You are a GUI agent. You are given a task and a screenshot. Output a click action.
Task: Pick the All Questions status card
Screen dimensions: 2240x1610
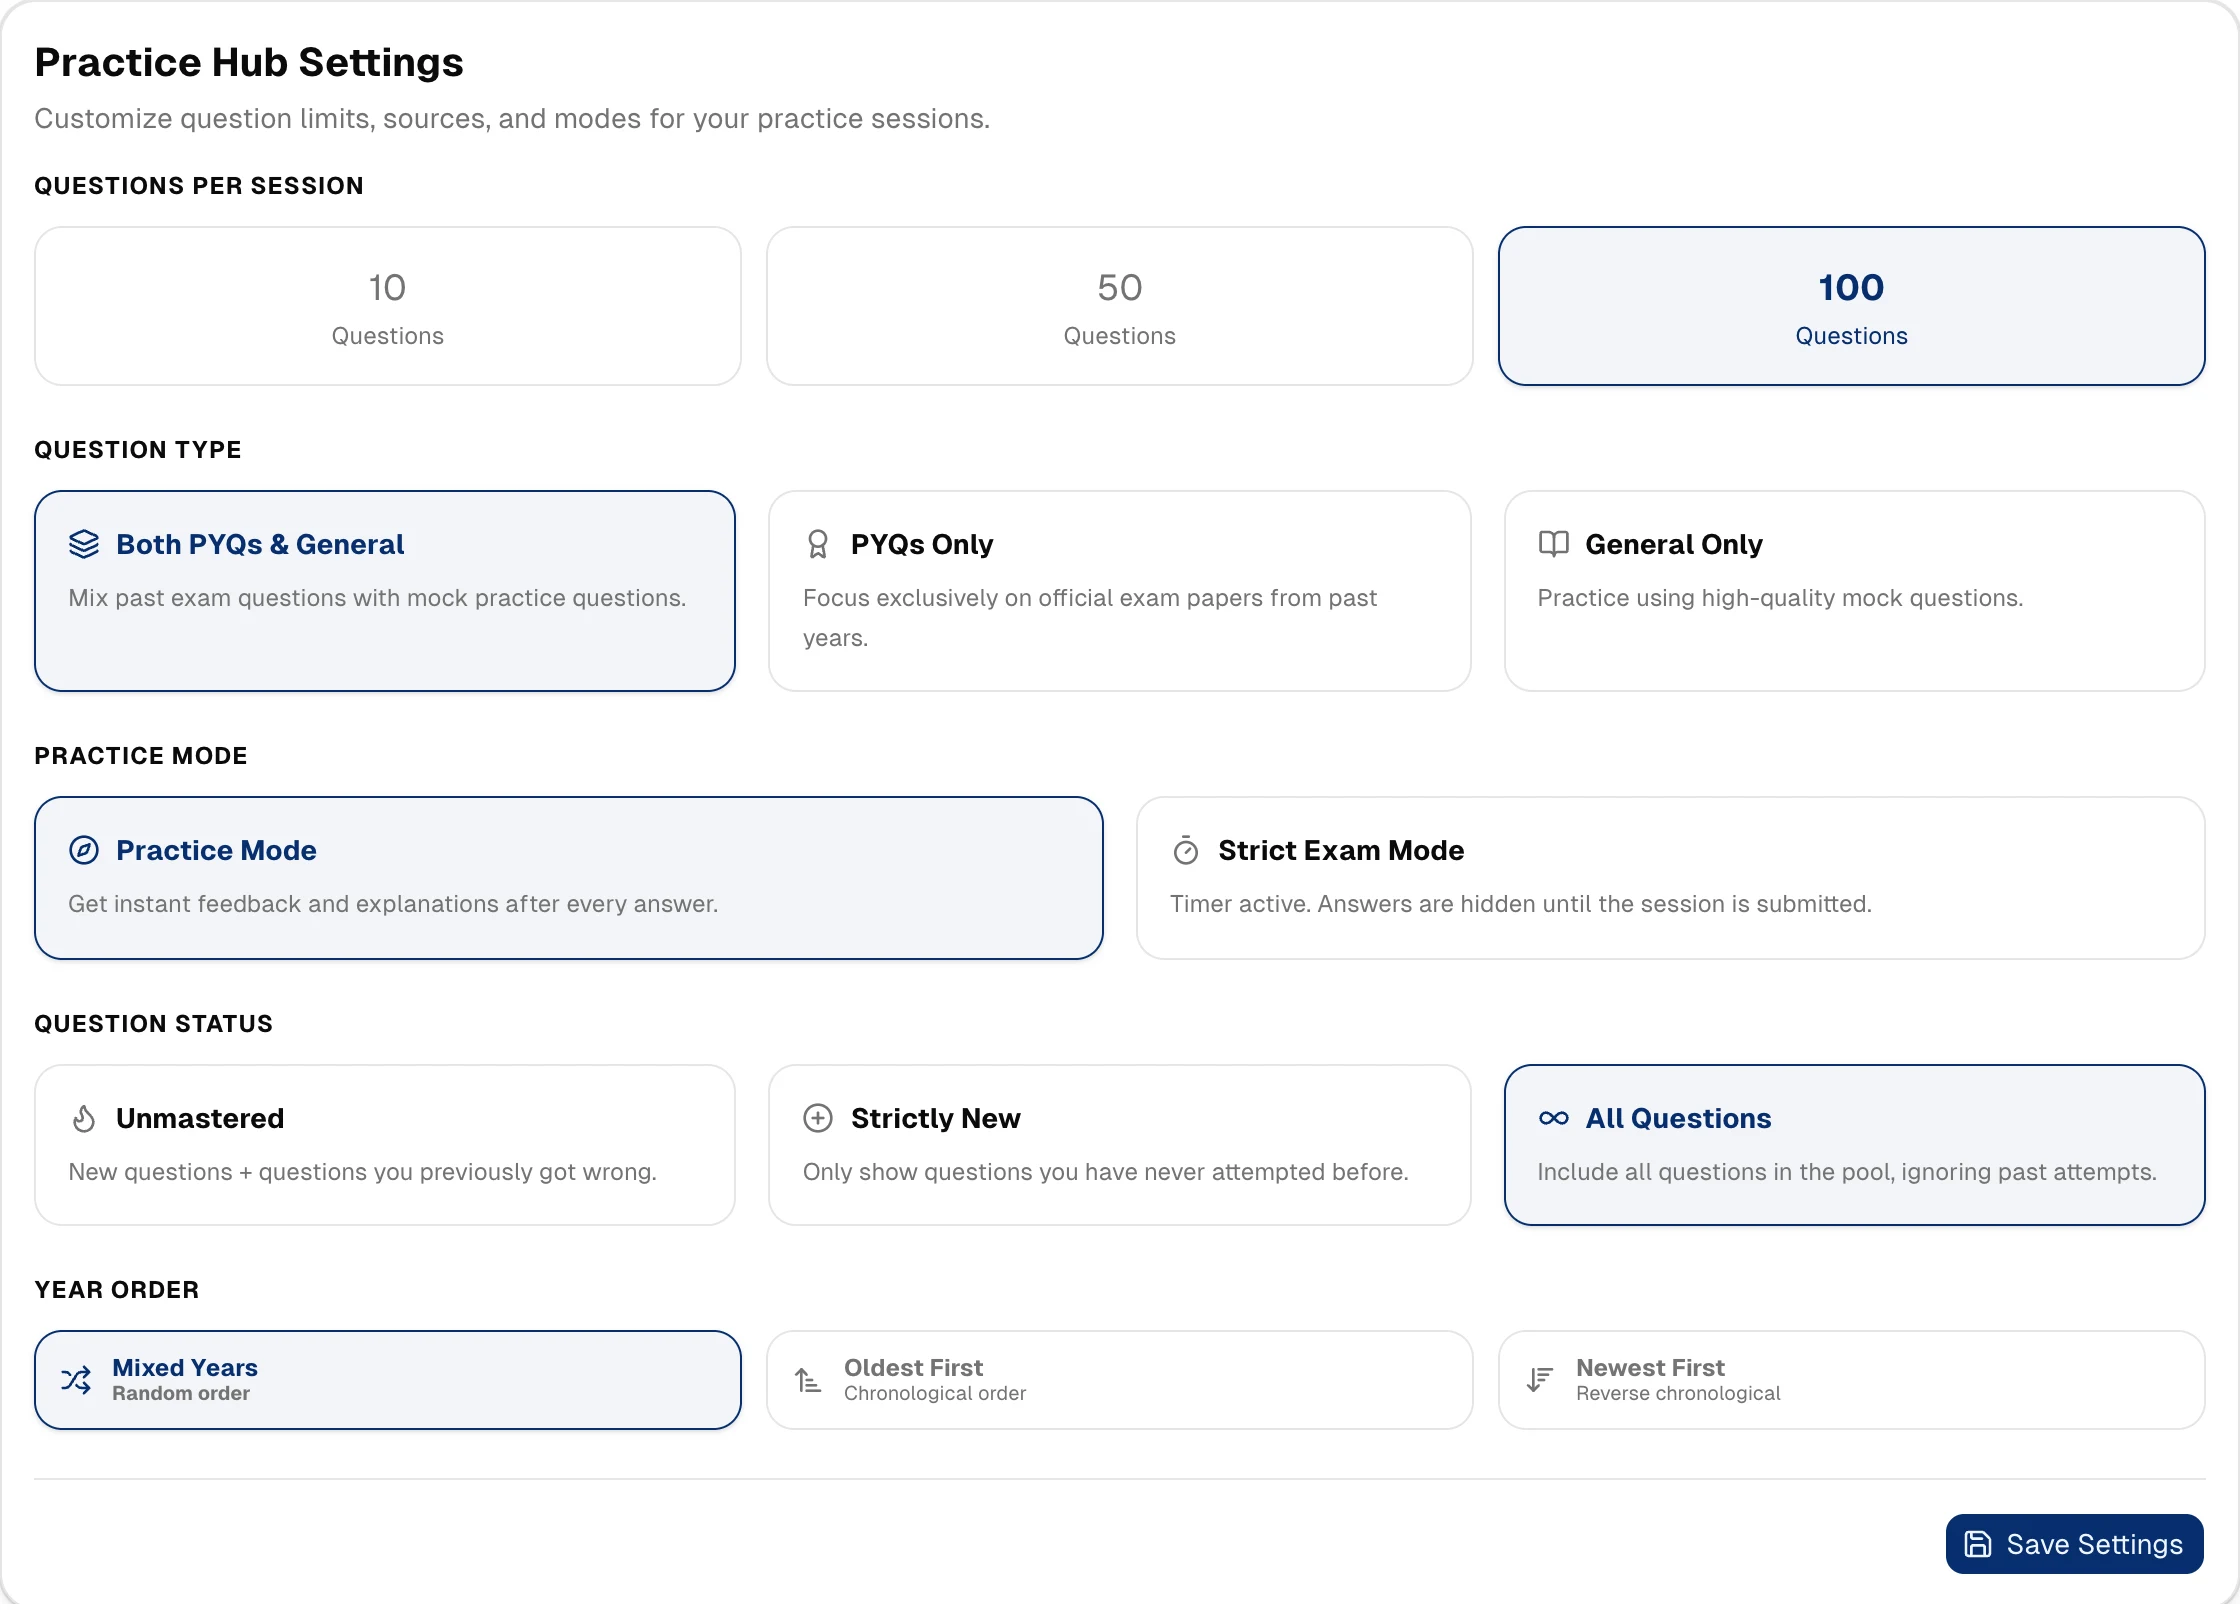click(x=1854, y=1145)
